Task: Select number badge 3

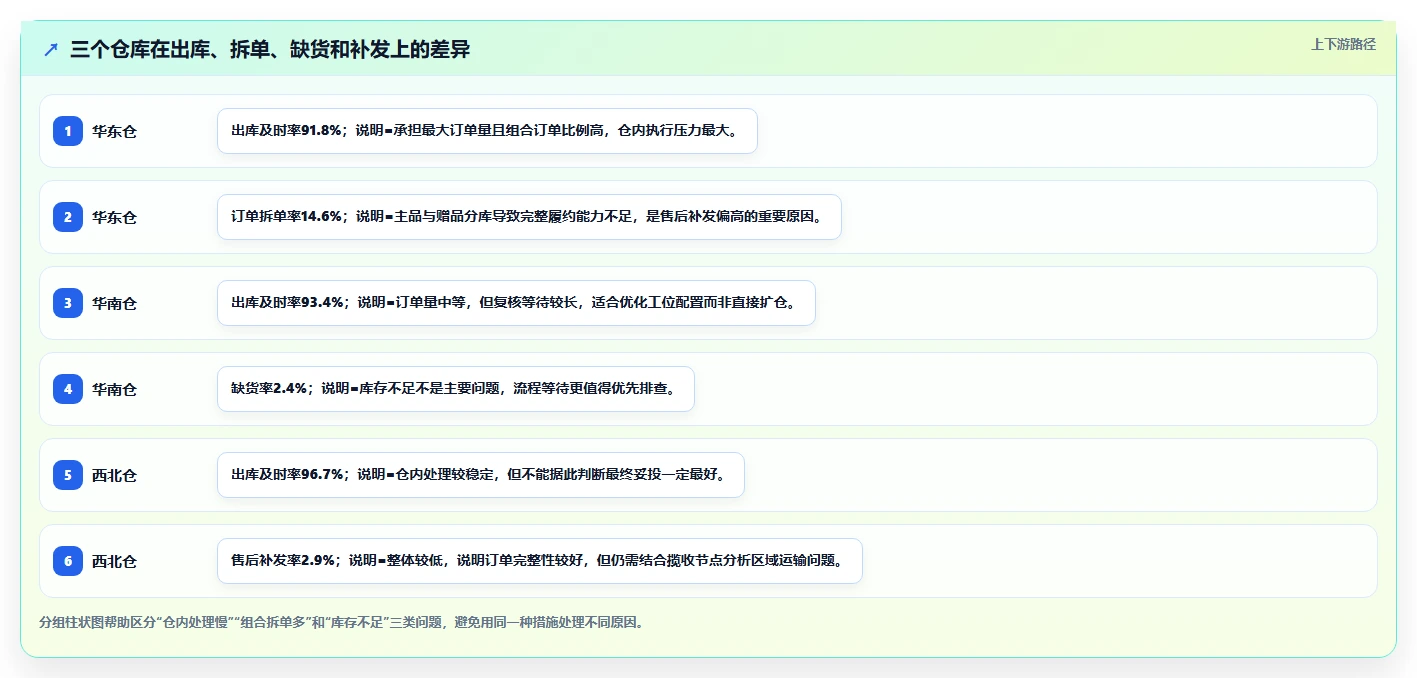Action: [68, 303]
